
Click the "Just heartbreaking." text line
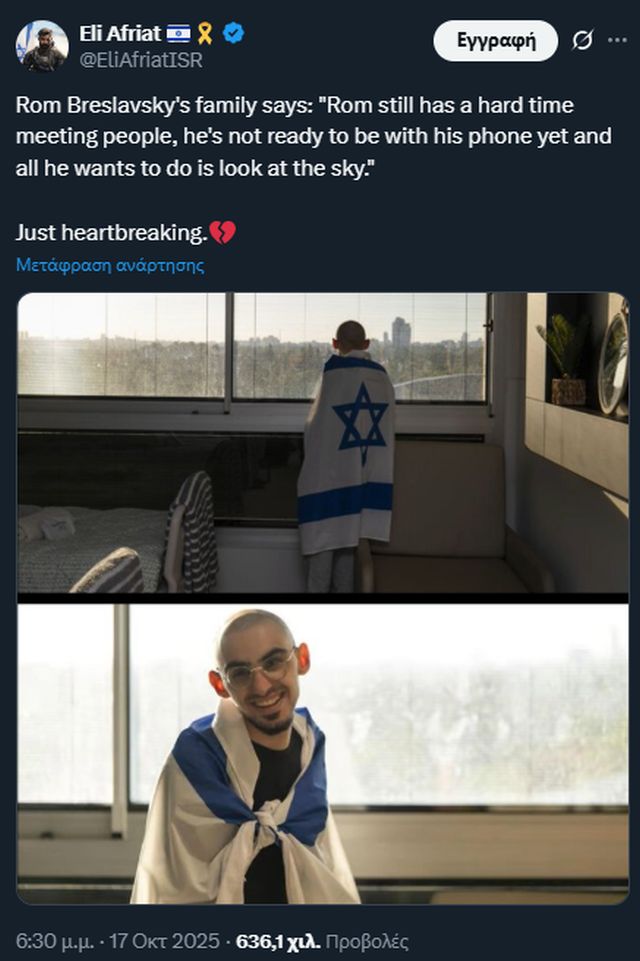(112, 232)
